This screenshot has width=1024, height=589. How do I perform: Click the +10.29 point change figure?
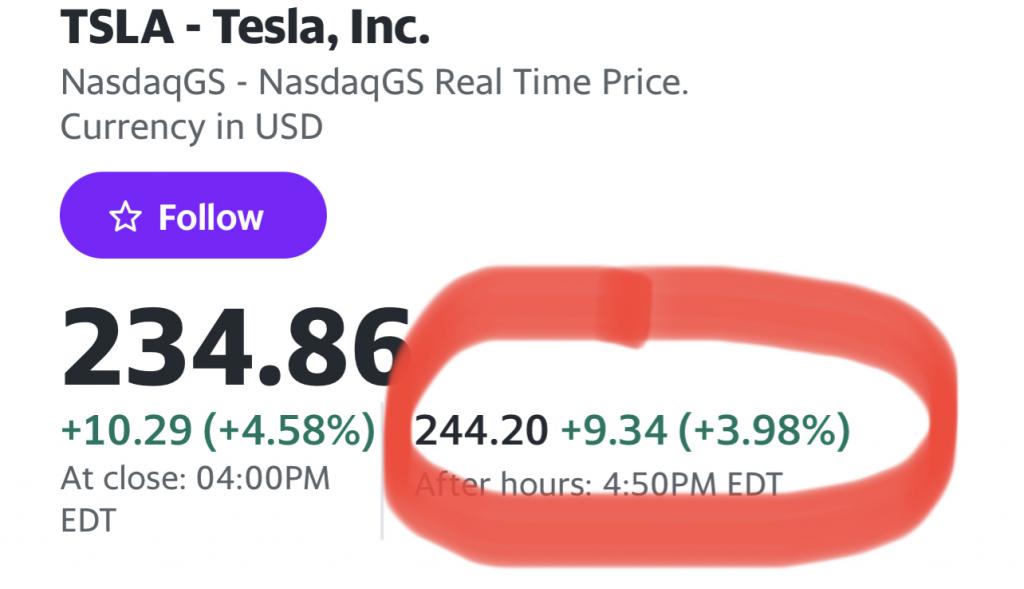tap(126, 431)
